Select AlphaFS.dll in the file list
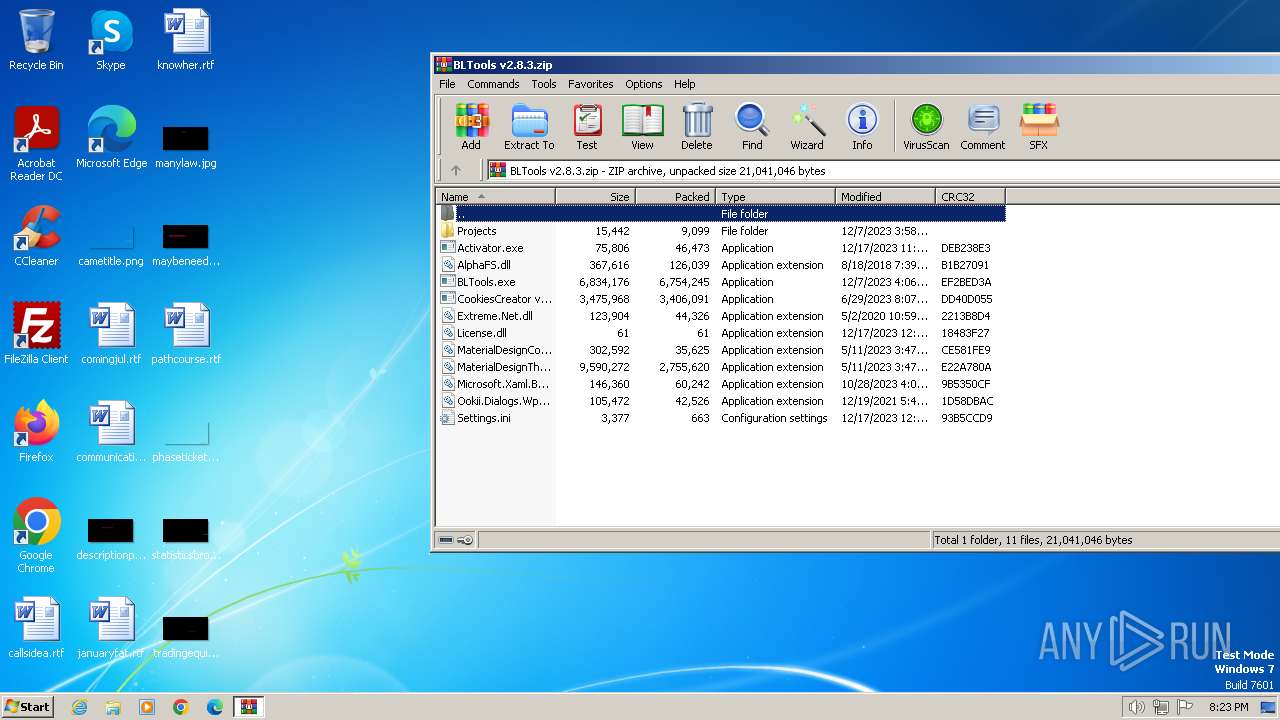 (x=720, y=265)
